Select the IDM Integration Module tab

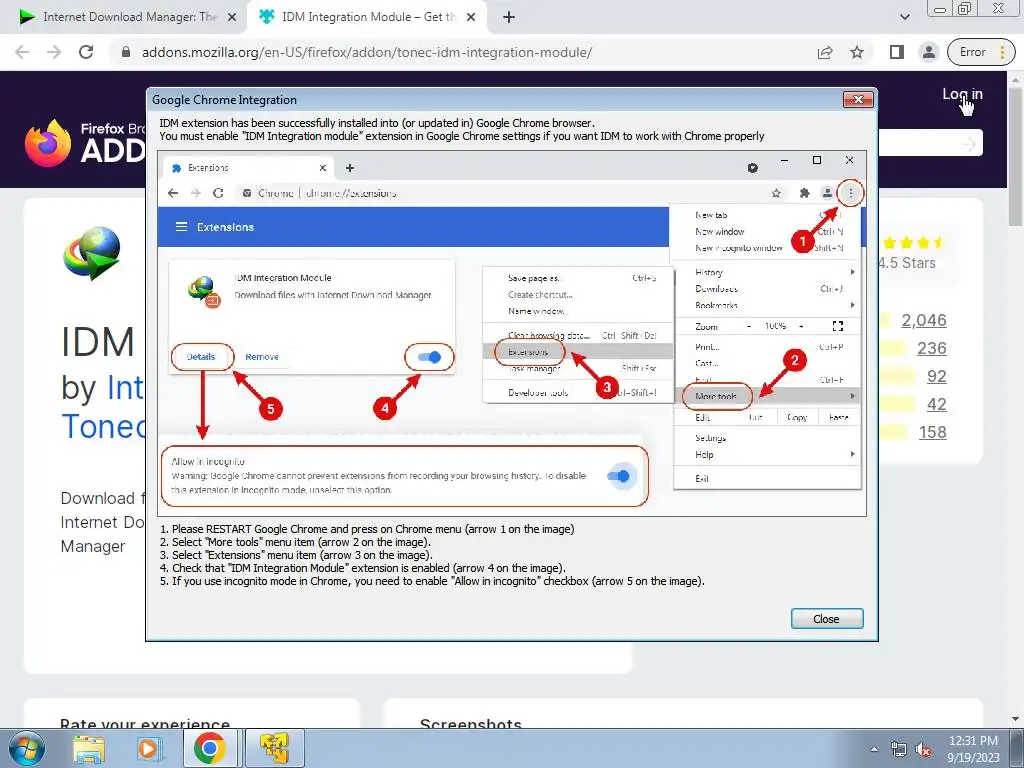pos(366,17)
